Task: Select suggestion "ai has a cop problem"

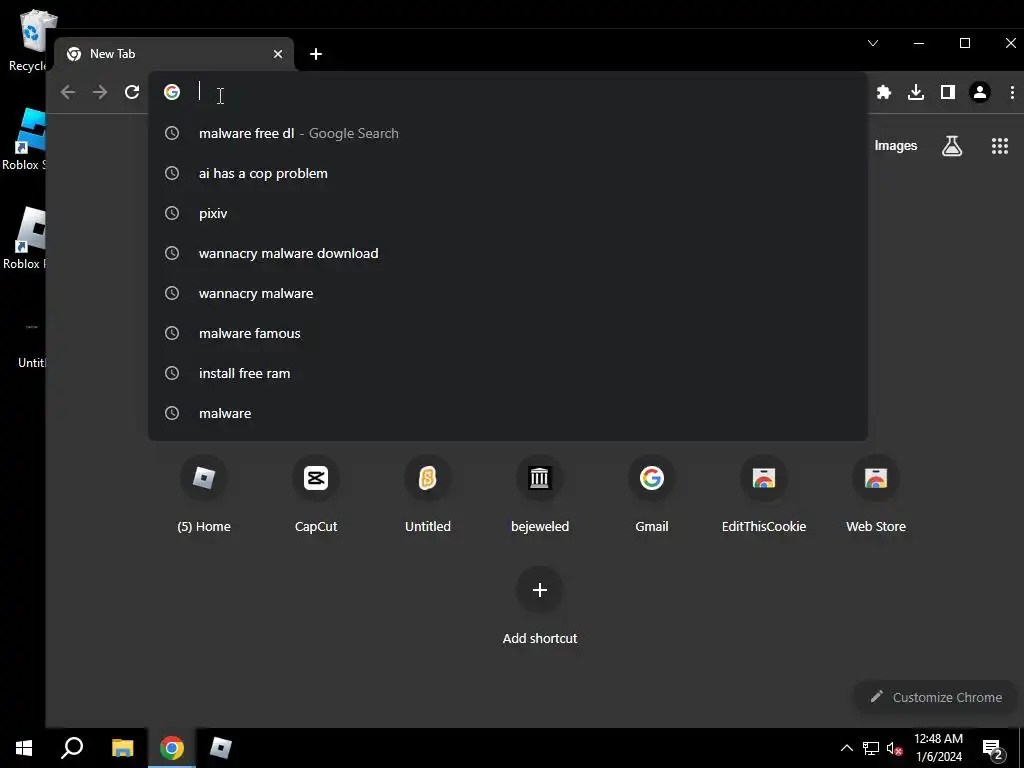Action: (x=508, y=173)
